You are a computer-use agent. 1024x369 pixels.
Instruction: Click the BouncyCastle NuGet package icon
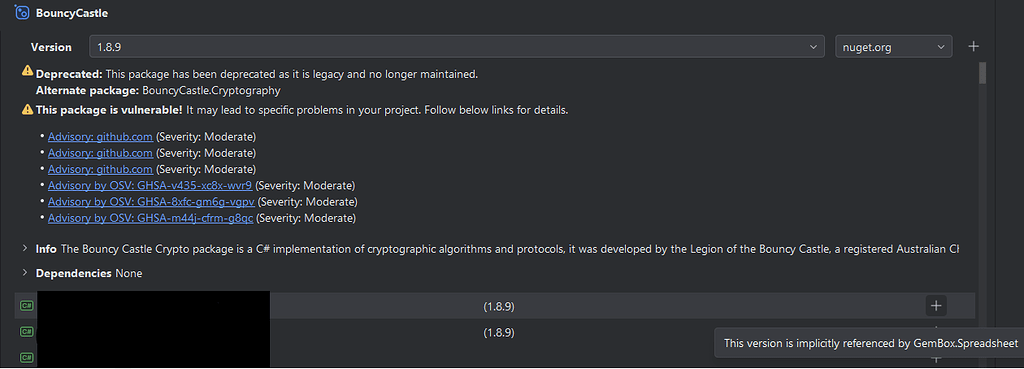(x=22, y=12)
